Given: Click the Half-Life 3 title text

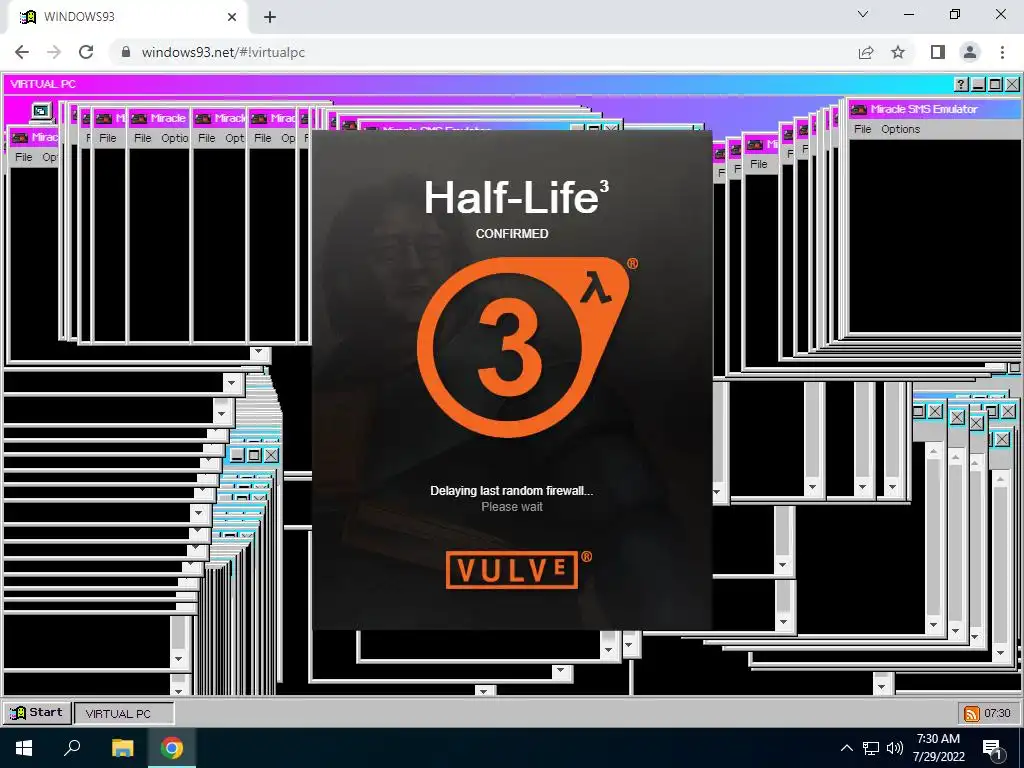Looking at the screenshot, I should tap(516, 197).
